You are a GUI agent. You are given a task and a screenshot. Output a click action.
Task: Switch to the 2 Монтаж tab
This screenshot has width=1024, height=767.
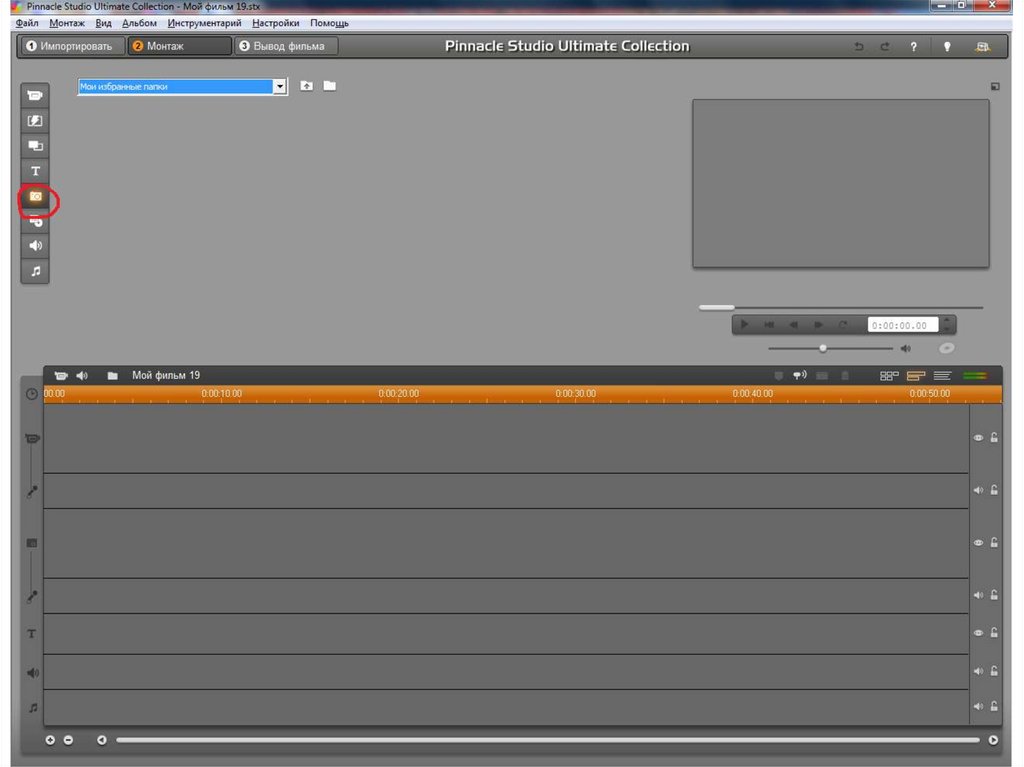tap(179, 46)
